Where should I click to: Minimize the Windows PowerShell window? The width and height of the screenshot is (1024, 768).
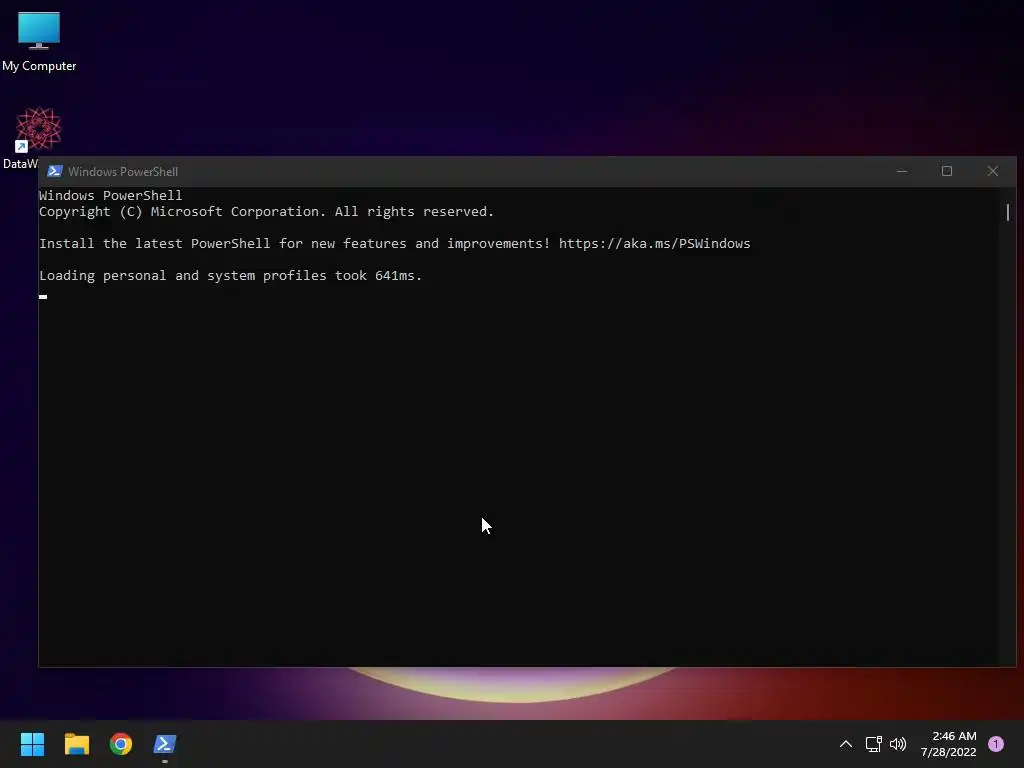click(902, 171)
